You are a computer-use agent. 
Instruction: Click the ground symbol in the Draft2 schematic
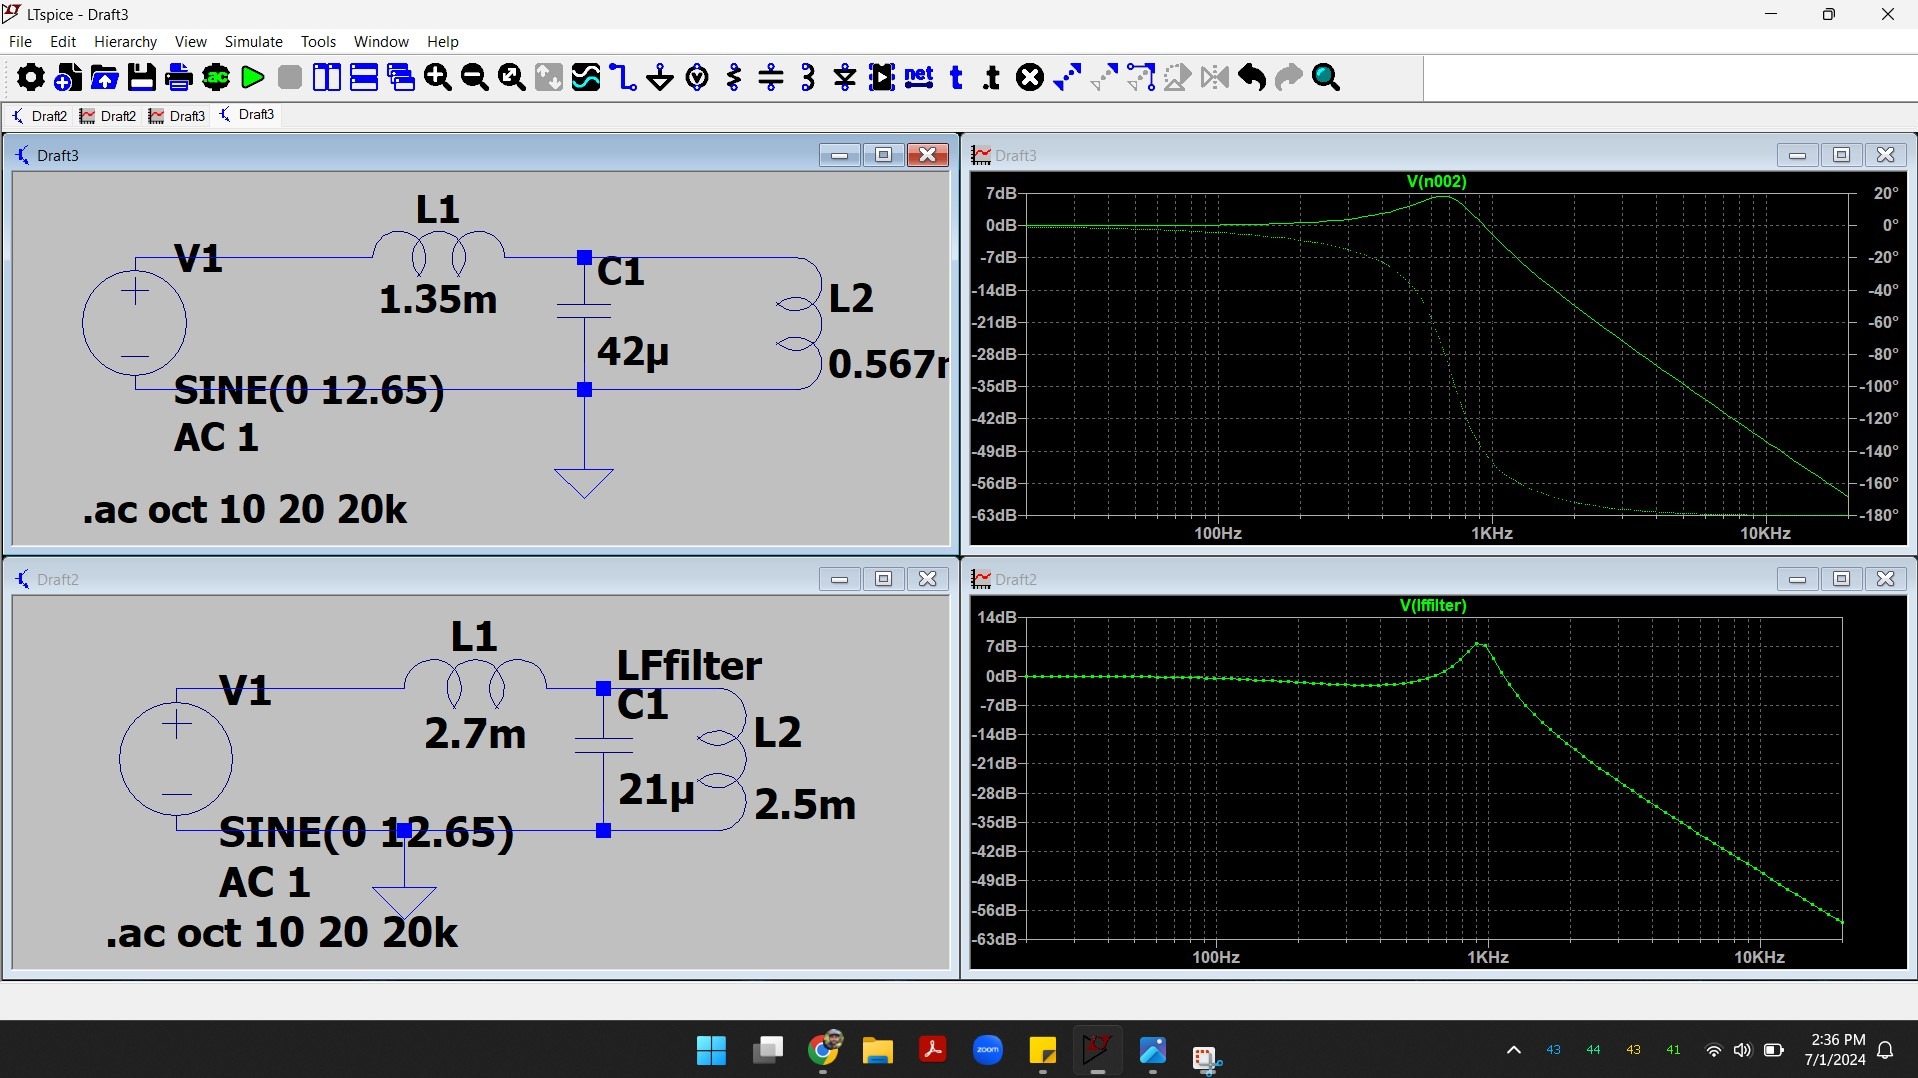click(x=404, y=901)
